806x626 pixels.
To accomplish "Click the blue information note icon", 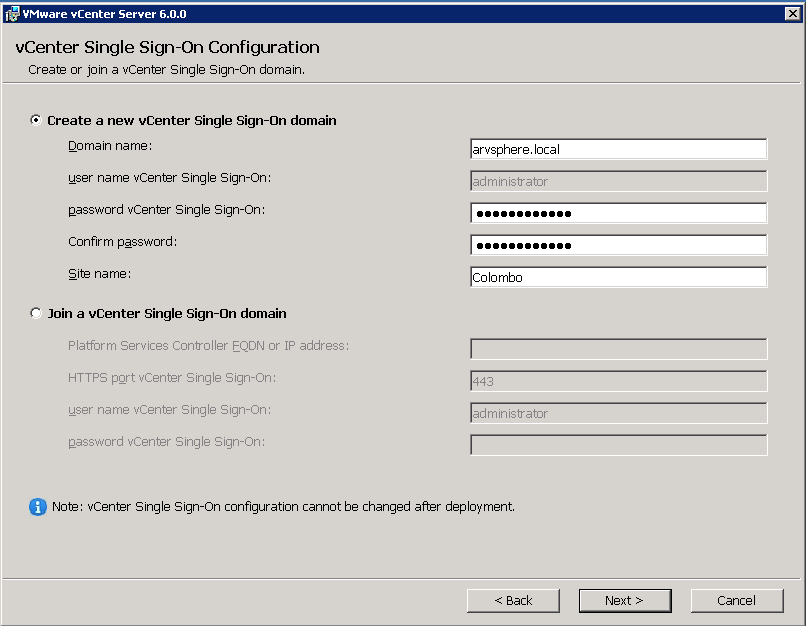I will click(x=38, y=507).
